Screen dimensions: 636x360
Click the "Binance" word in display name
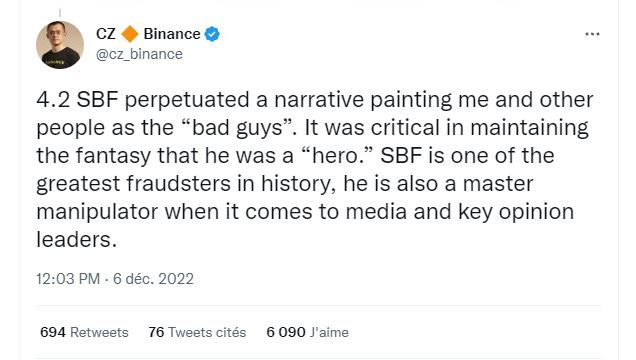172,34
